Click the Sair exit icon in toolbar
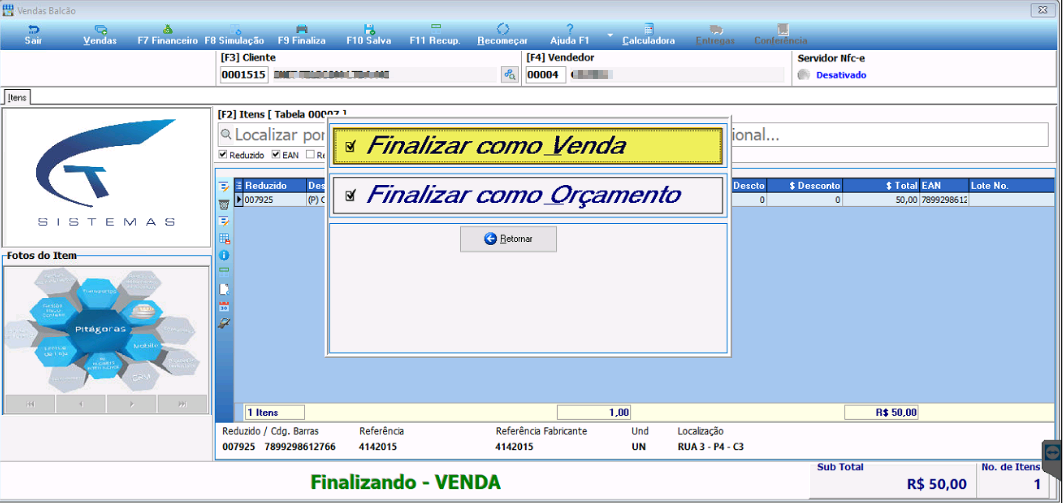The image size is (1063, 503). coord(33,29)
